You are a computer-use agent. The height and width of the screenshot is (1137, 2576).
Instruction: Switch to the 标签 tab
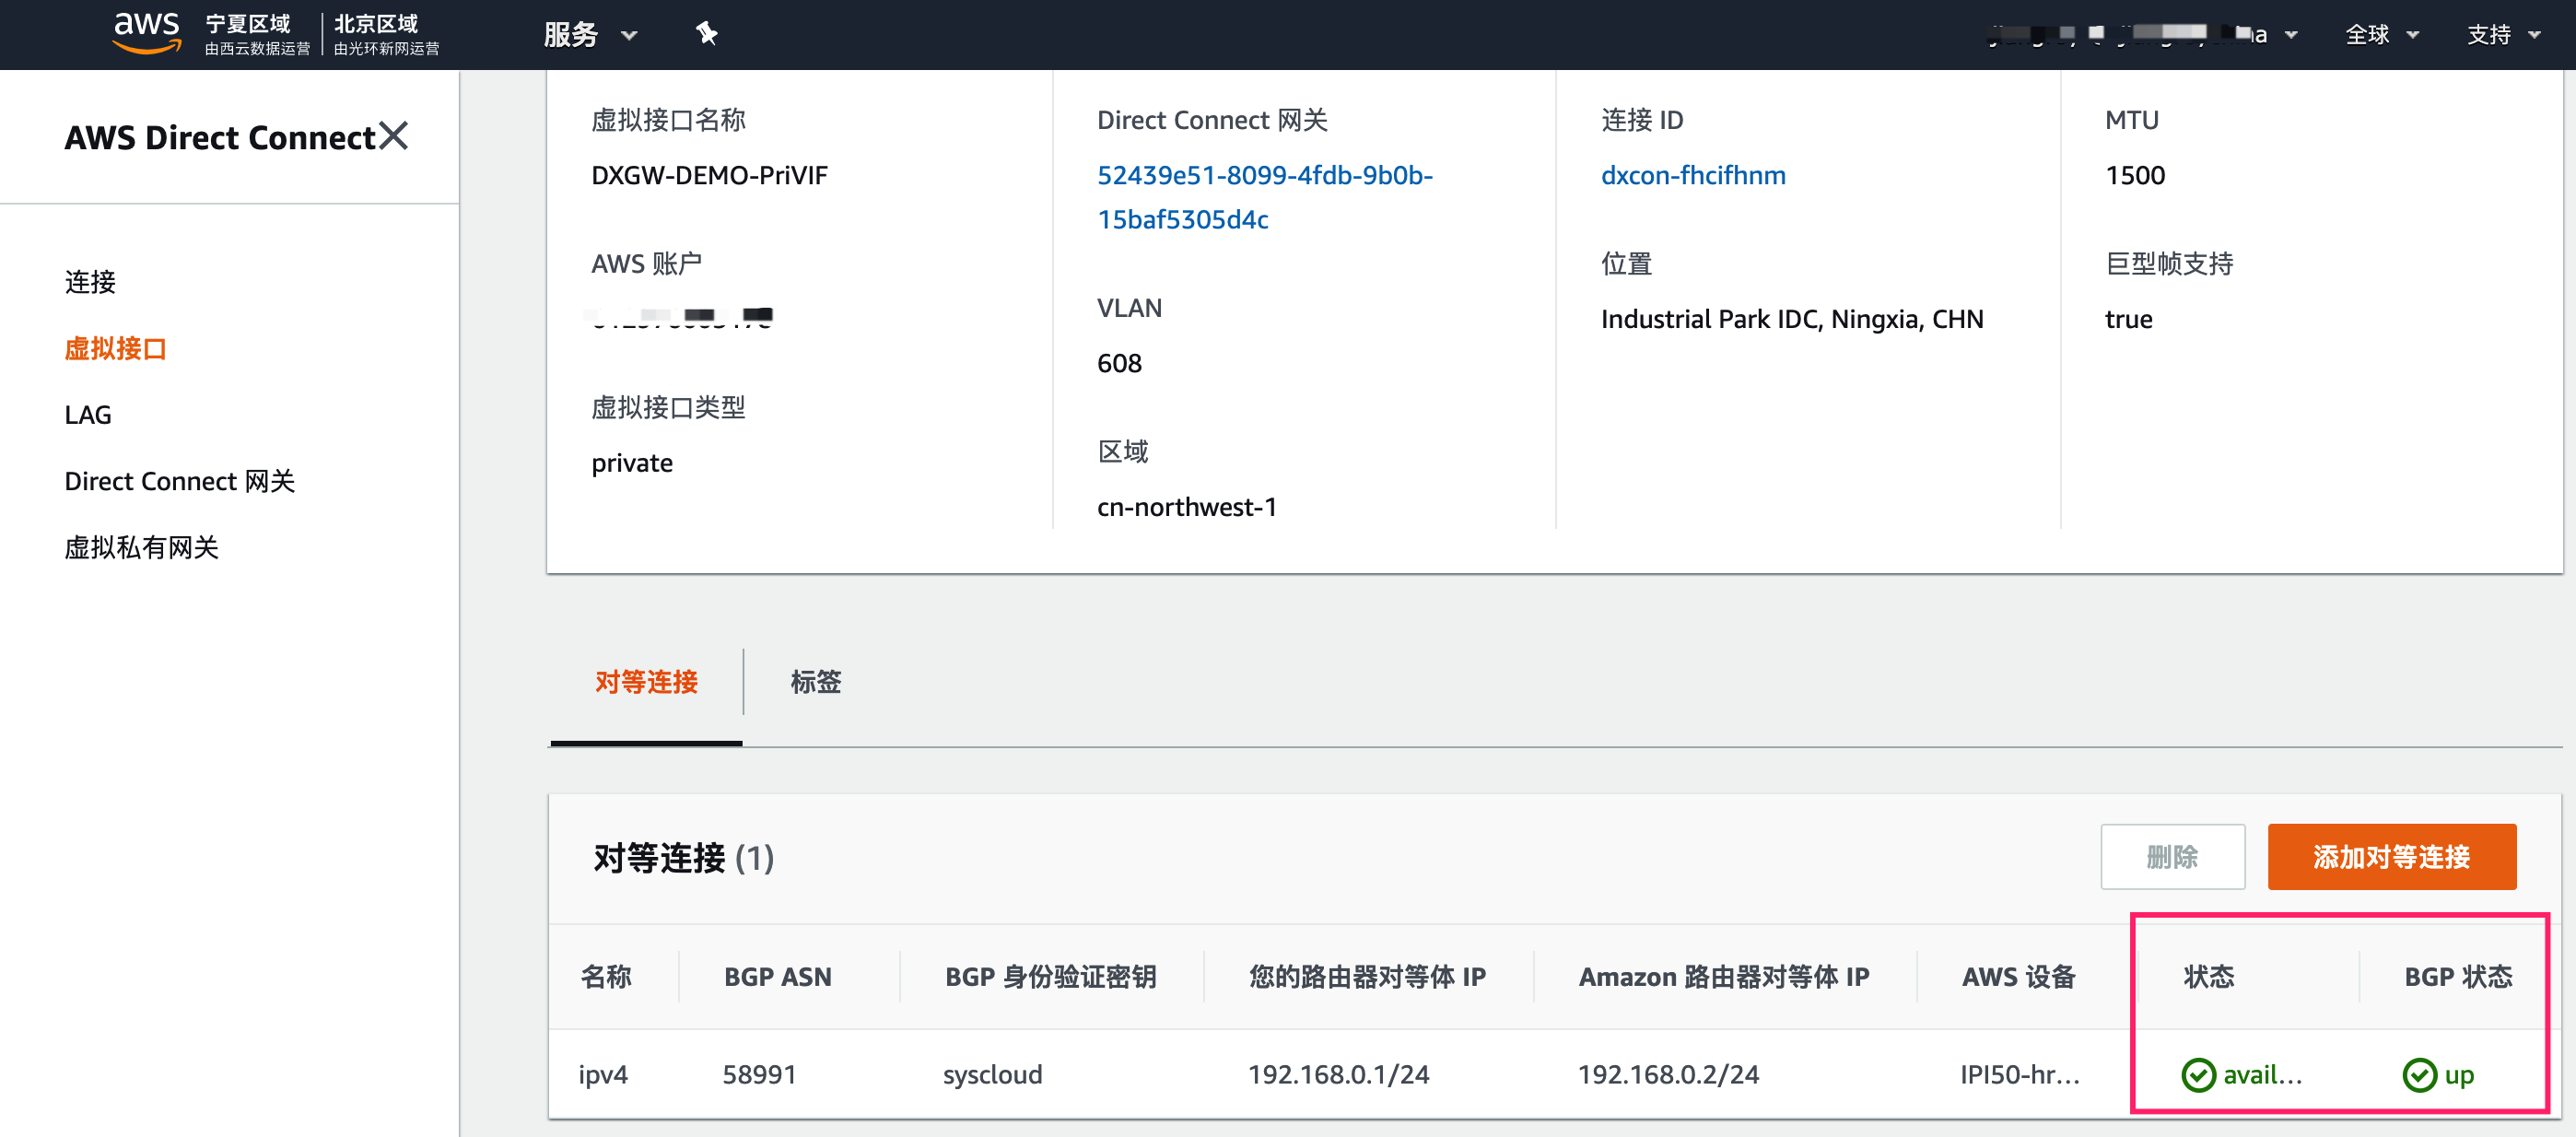(815, 682)
